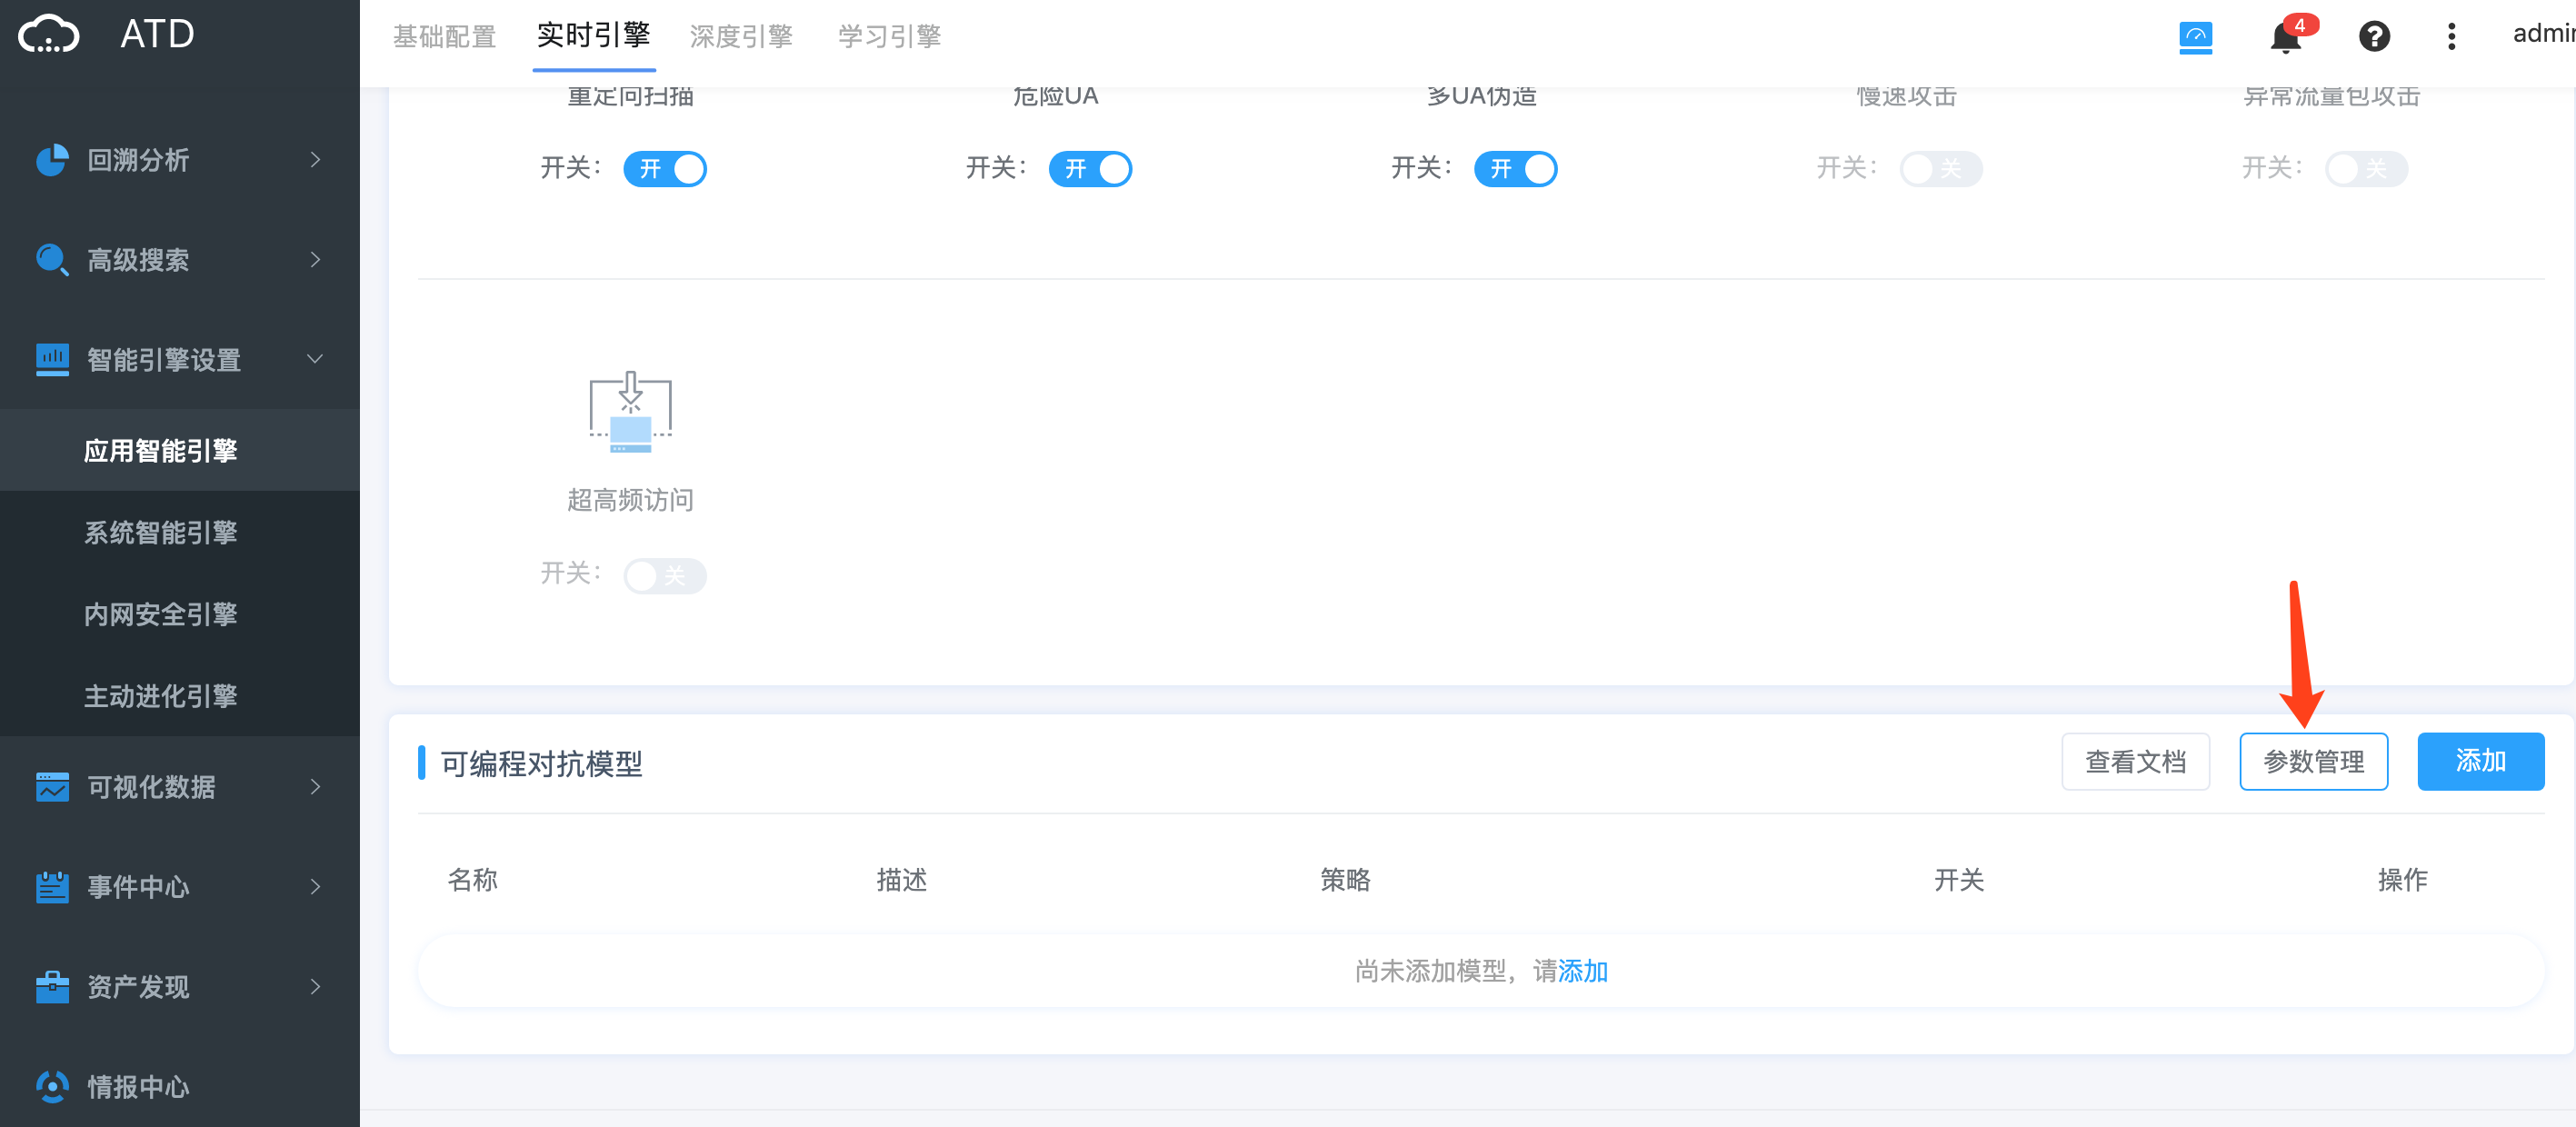Click the 回溯分析 pie chart icon
This screenshot has height=1127, width=2576.
point(52,160)
